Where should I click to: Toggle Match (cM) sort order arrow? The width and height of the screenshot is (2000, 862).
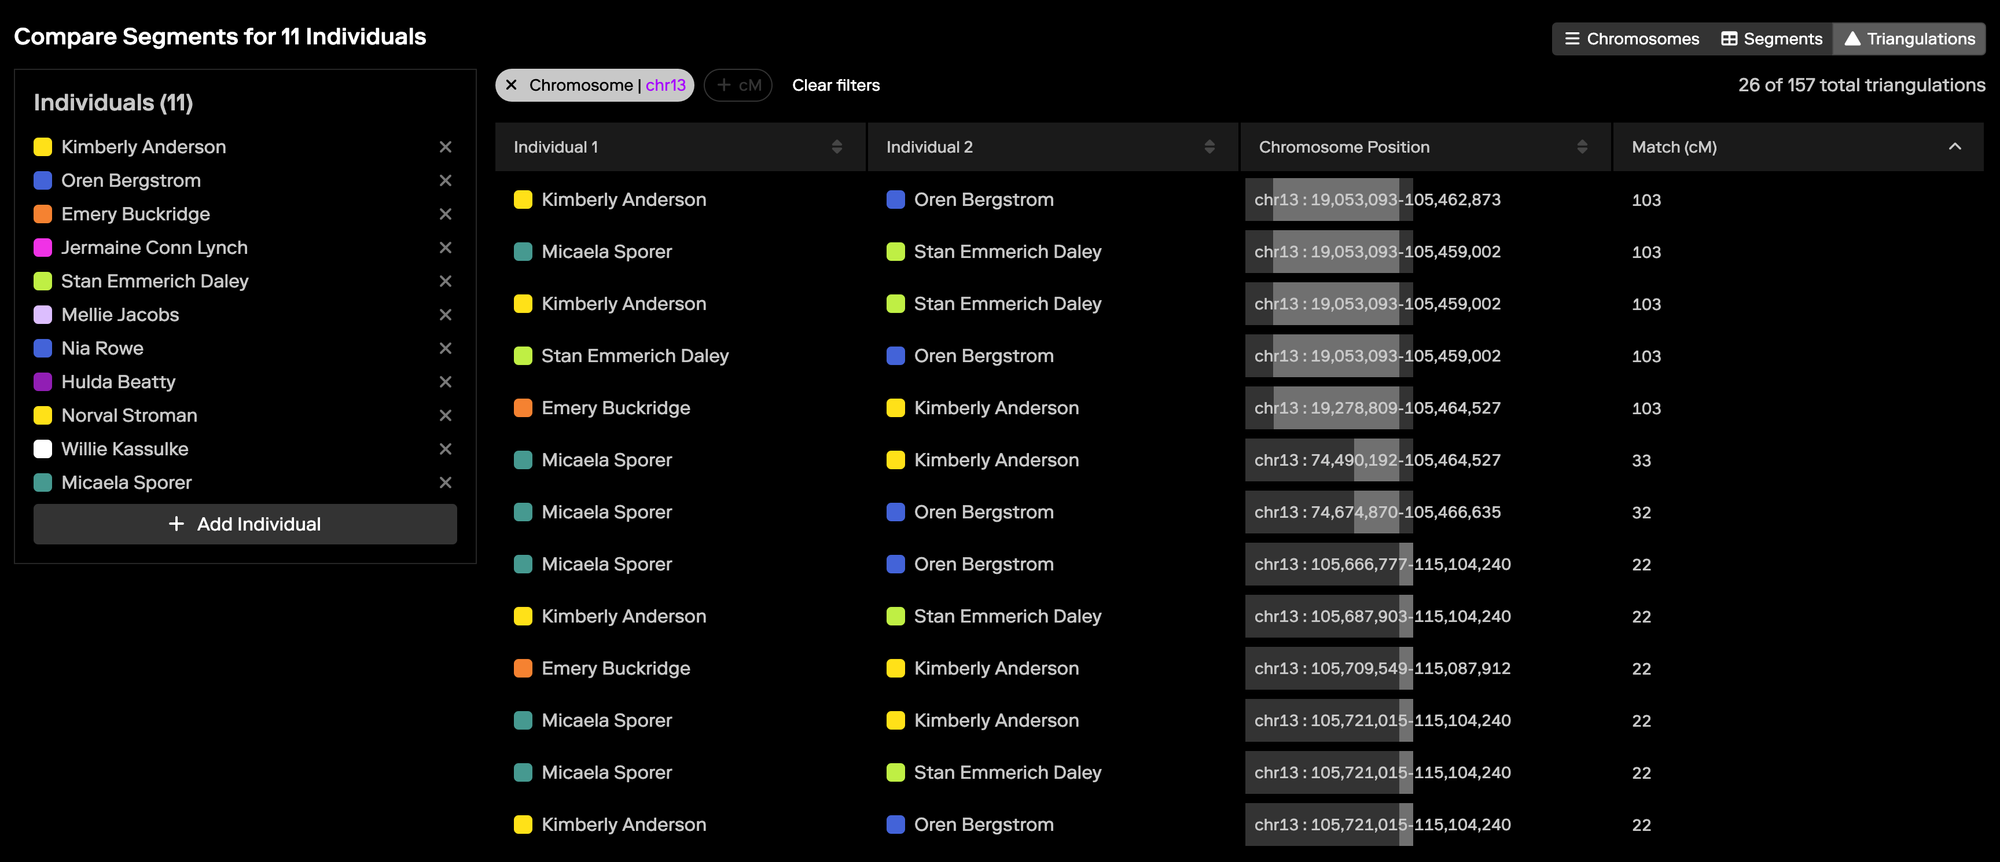[1954, 147]
